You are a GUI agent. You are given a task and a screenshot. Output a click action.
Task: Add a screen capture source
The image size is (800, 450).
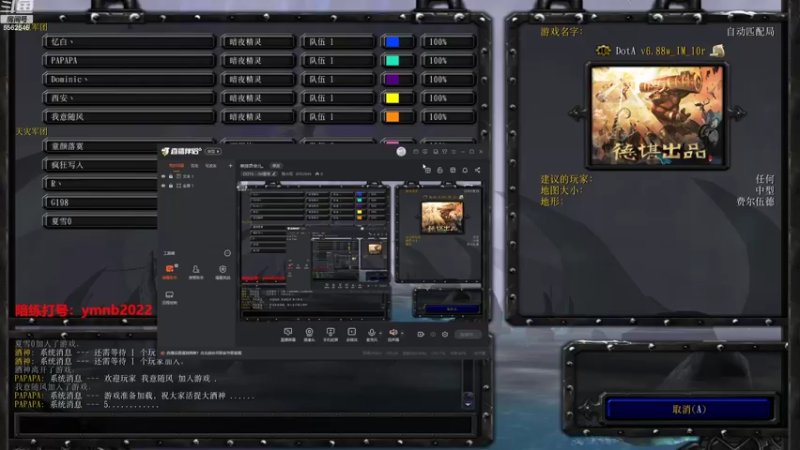pyautogui.click(x=288, y=334)
